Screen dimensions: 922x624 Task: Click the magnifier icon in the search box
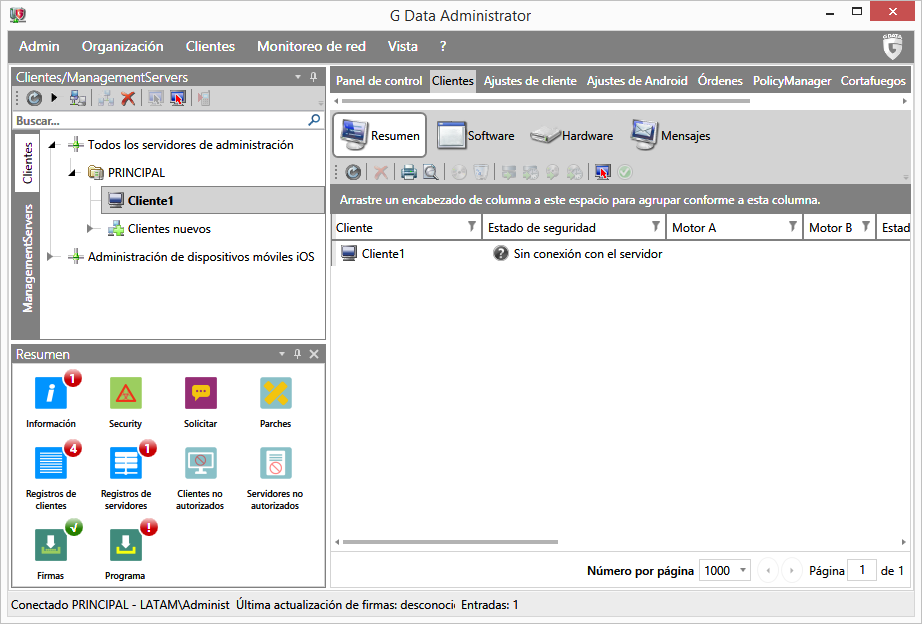pyautogui.click(x=314, y=120)
